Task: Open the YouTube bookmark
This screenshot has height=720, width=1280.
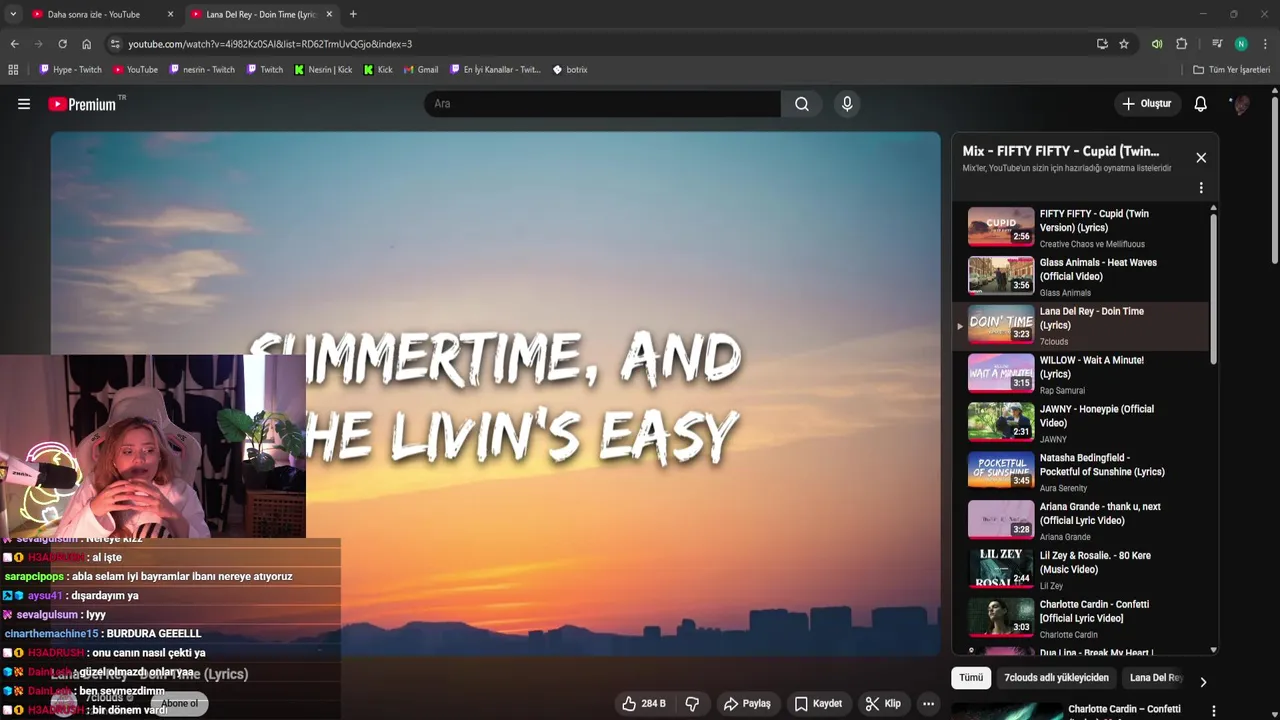Action: (x=136, y=70)
